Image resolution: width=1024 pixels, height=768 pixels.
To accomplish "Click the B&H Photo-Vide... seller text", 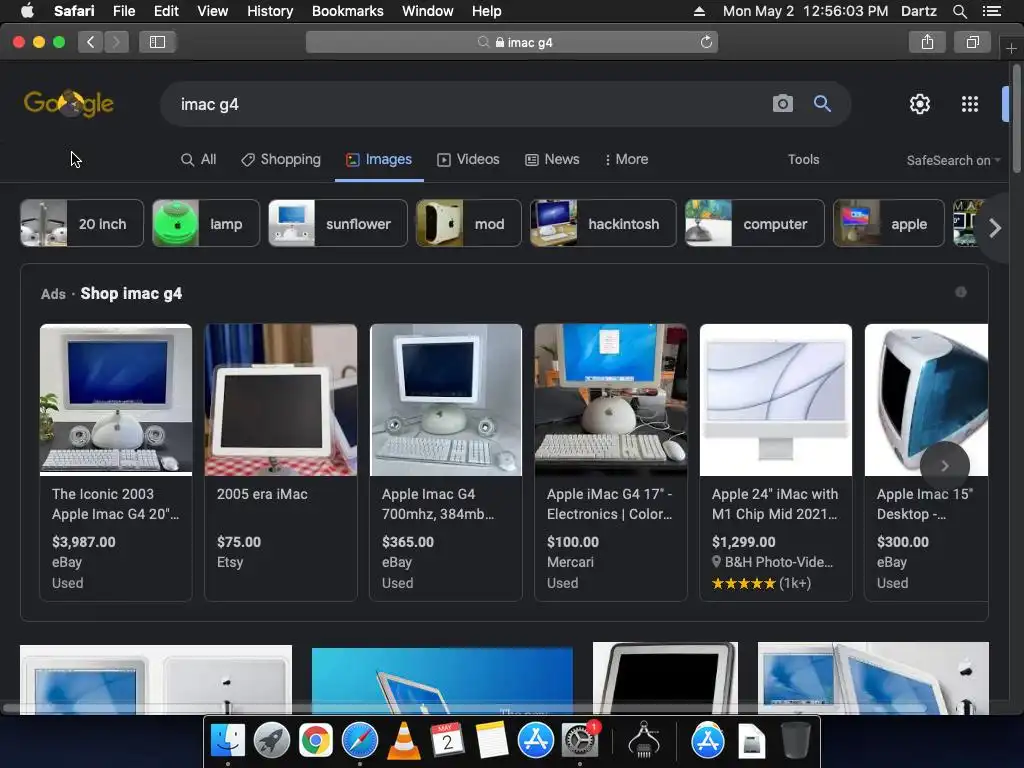I will coord(778,562).
